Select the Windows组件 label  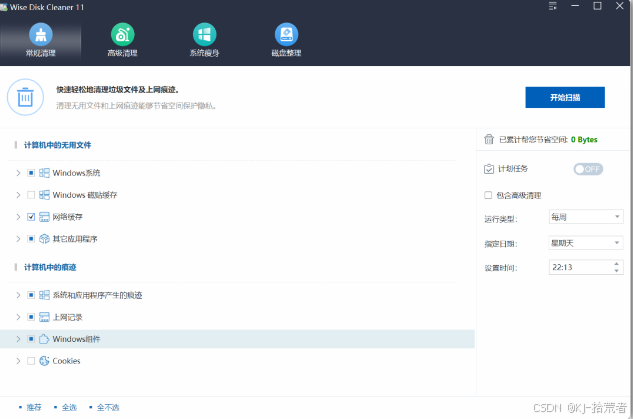tap(76, 339)
